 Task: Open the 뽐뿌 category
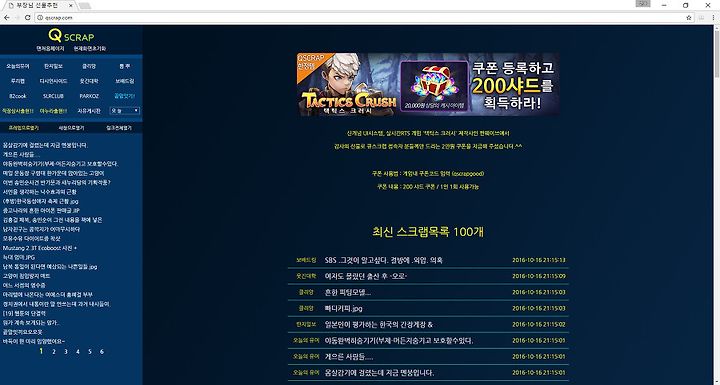pyautogui.click(x=124, y=66)
